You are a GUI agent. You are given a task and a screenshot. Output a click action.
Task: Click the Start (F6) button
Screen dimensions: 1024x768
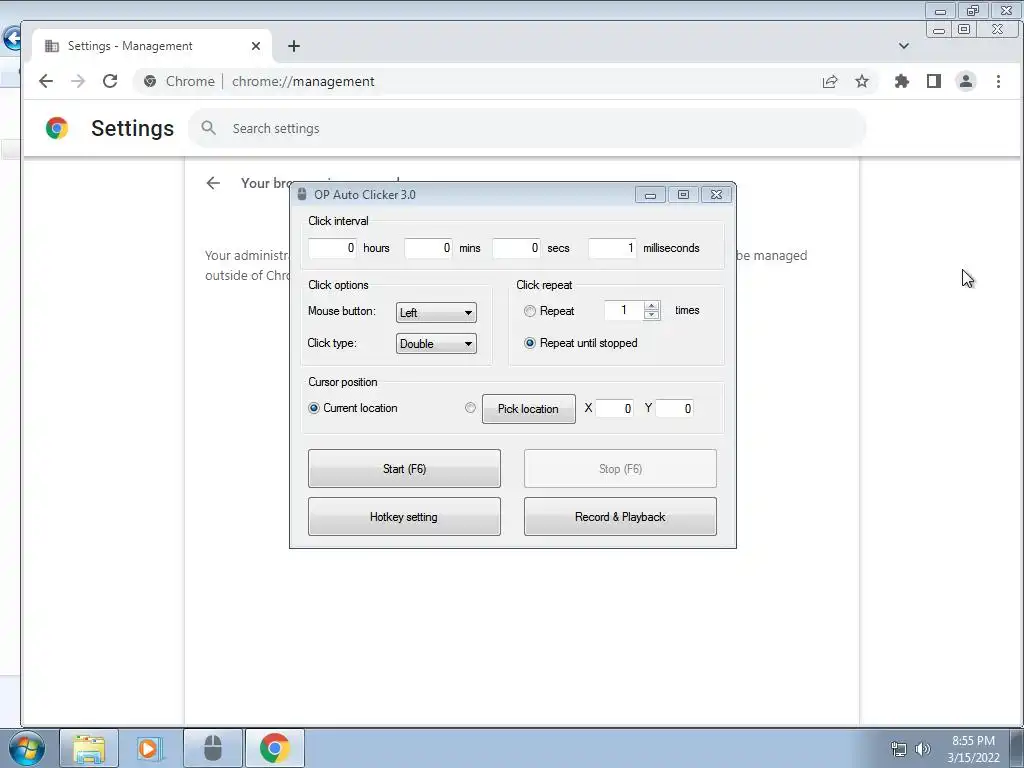click(404, 468)
